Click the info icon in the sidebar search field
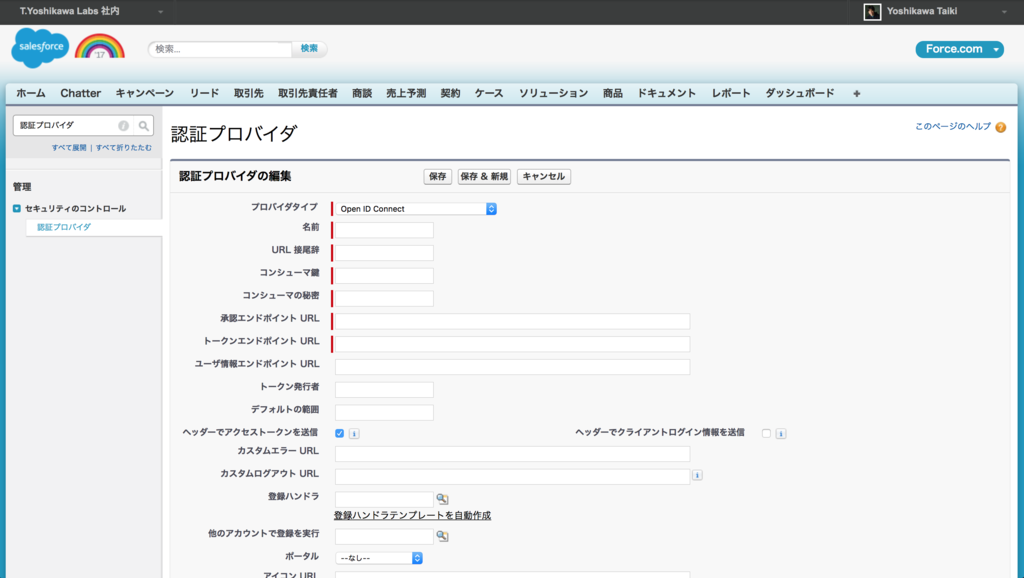The width and height of the screenshot is (1024, 578). point(122,125)
